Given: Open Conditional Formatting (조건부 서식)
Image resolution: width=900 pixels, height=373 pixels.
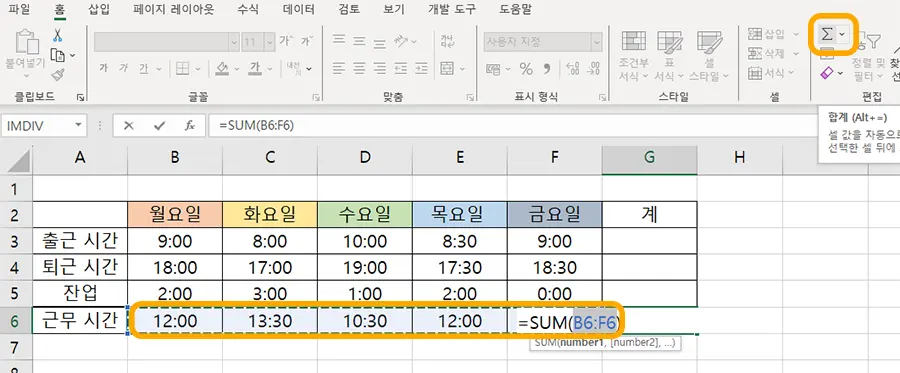Looking at the screenshot, I should coord(634,55).
